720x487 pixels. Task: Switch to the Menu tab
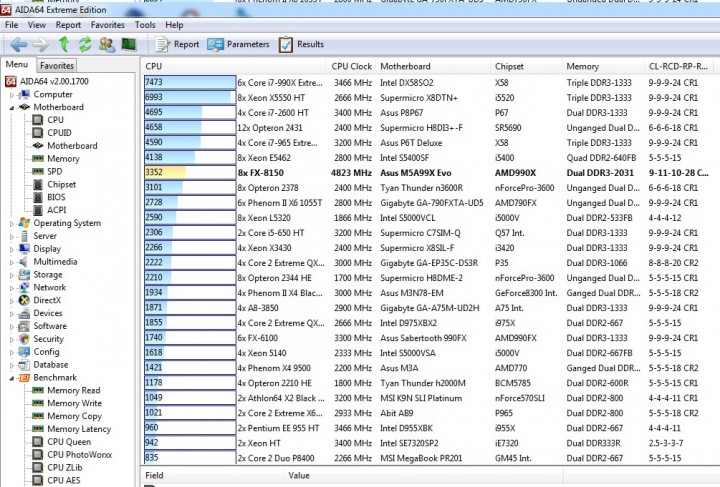pyautogui.click(x=17, y=65)
